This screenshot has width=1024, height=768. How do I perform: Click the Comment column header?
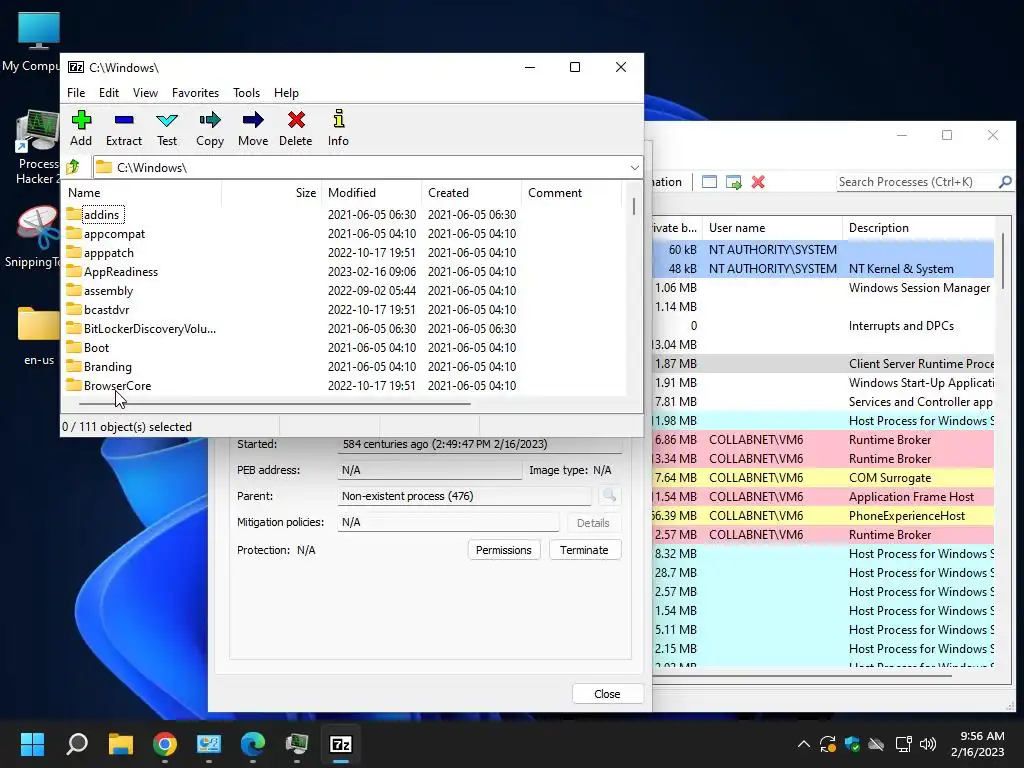(572, 193)
